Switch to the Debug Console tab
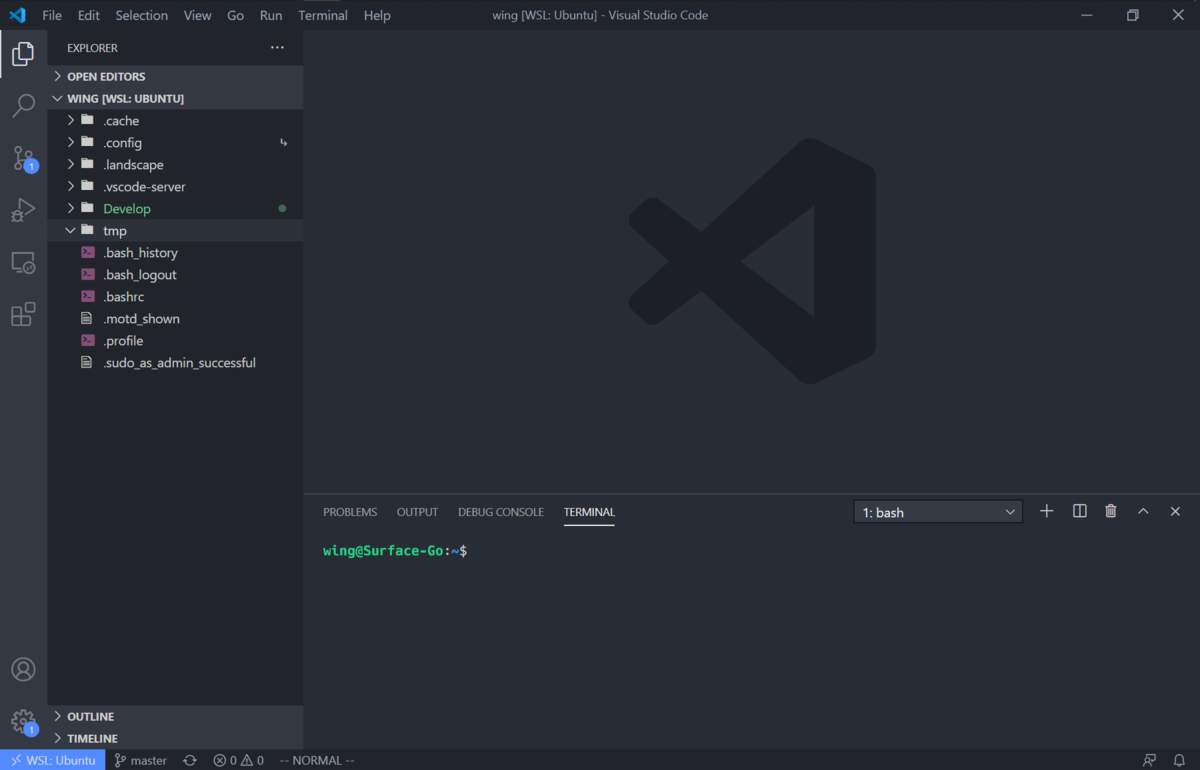Viewport: 1200px width, 770px height. click(501, 512)
